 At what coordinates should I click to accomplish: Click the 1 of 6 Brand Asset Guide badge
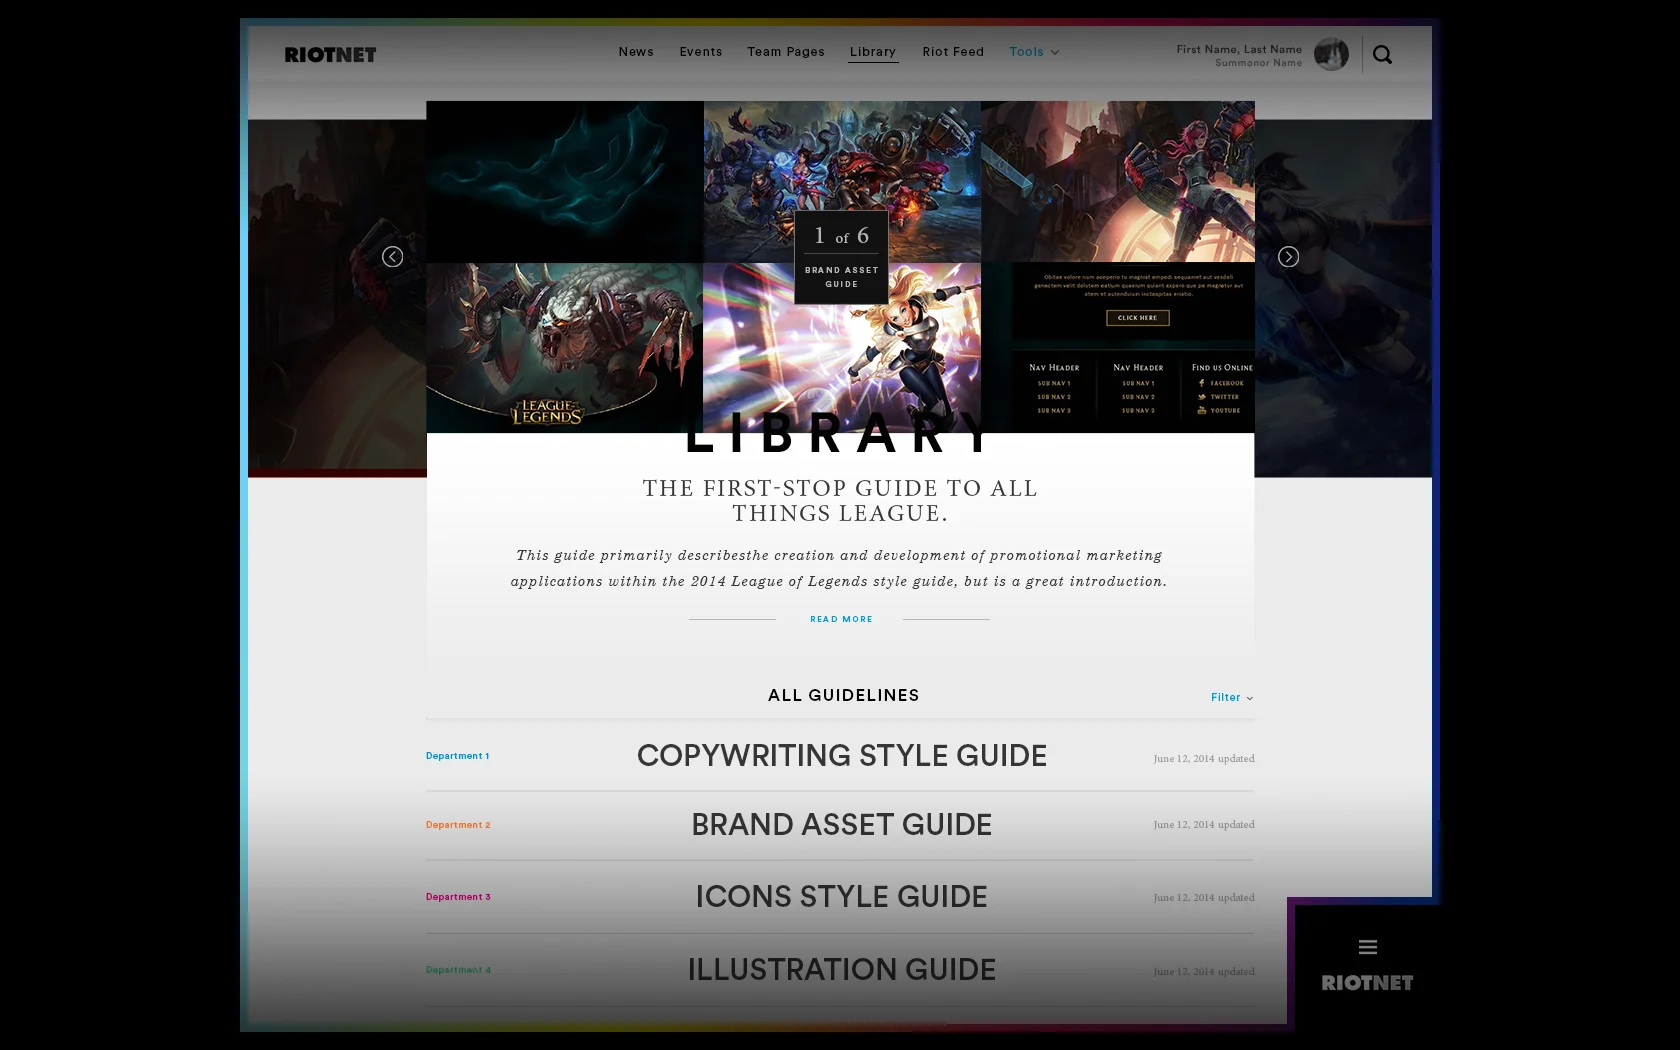(841, 257)
